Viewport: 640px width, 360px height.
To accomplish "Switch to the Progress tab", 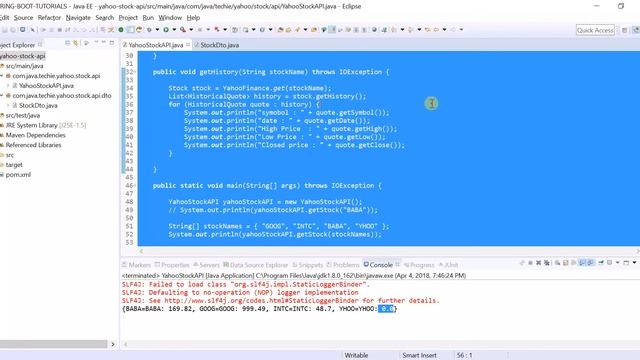I will 419,265.
